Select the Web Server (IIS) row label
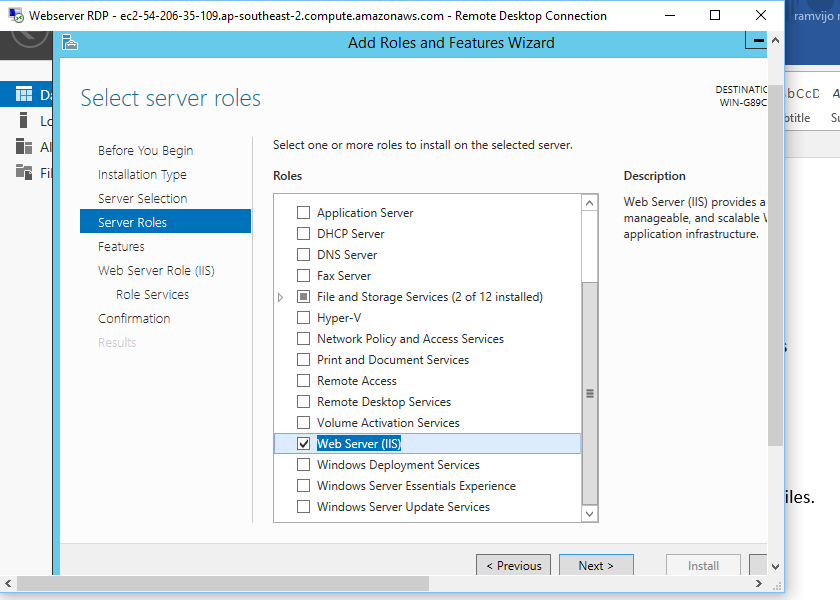 [x=358, y=444]
